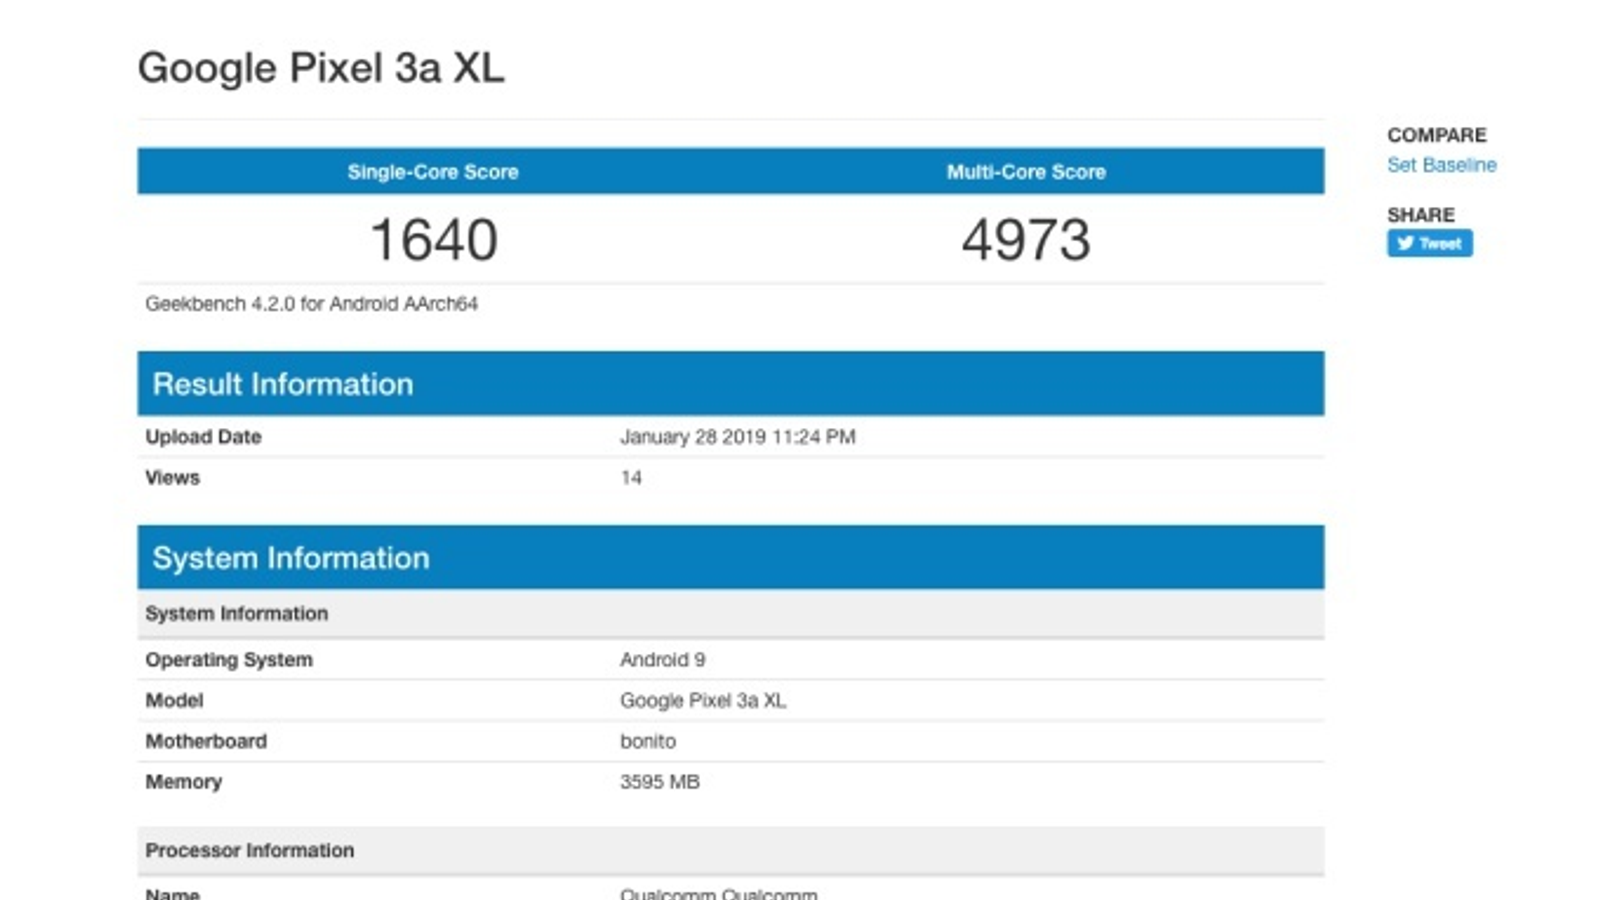Click the Geekbench 4.2.0 for Android AArch64 text
The width and height of the screenshot is (1600, 900).
coord(312,304)
